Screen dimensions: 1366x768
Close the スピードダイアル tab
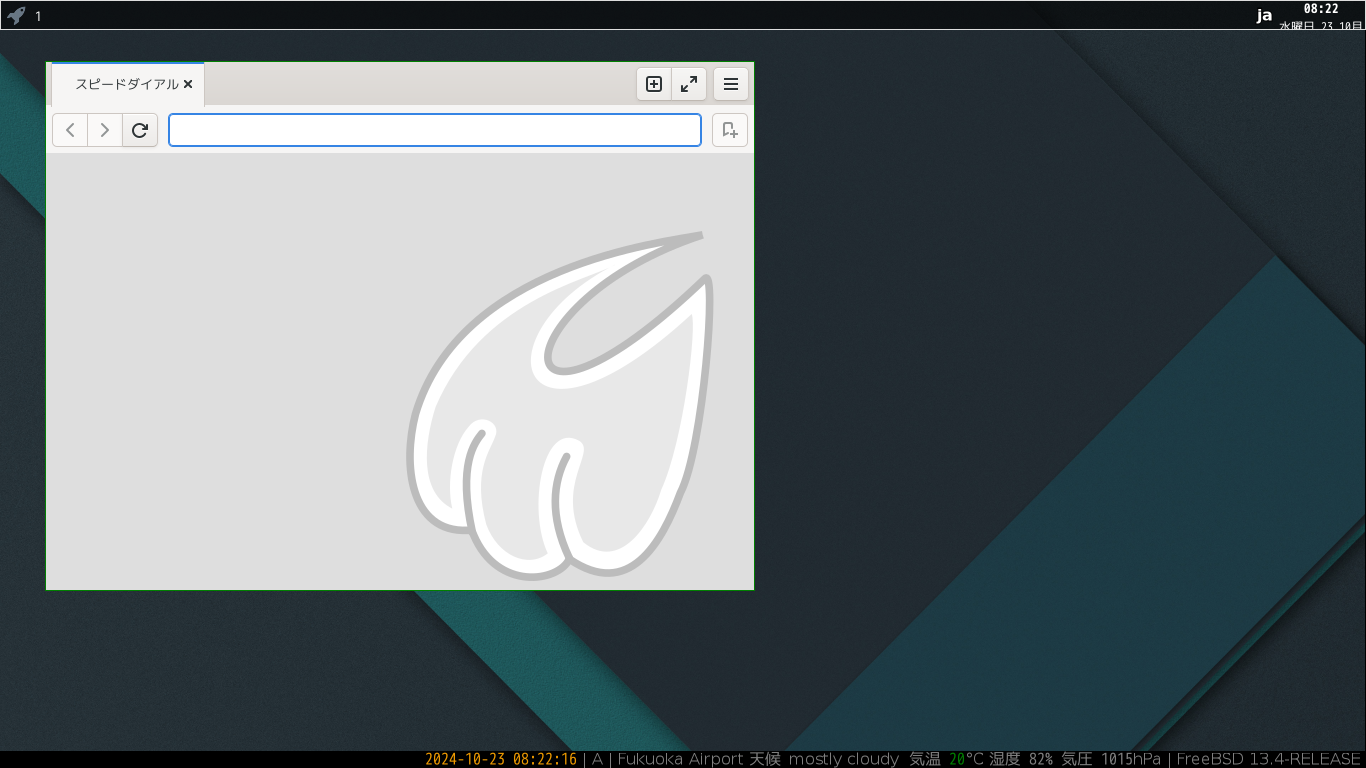pyautogui.click(x=188, y=85)
